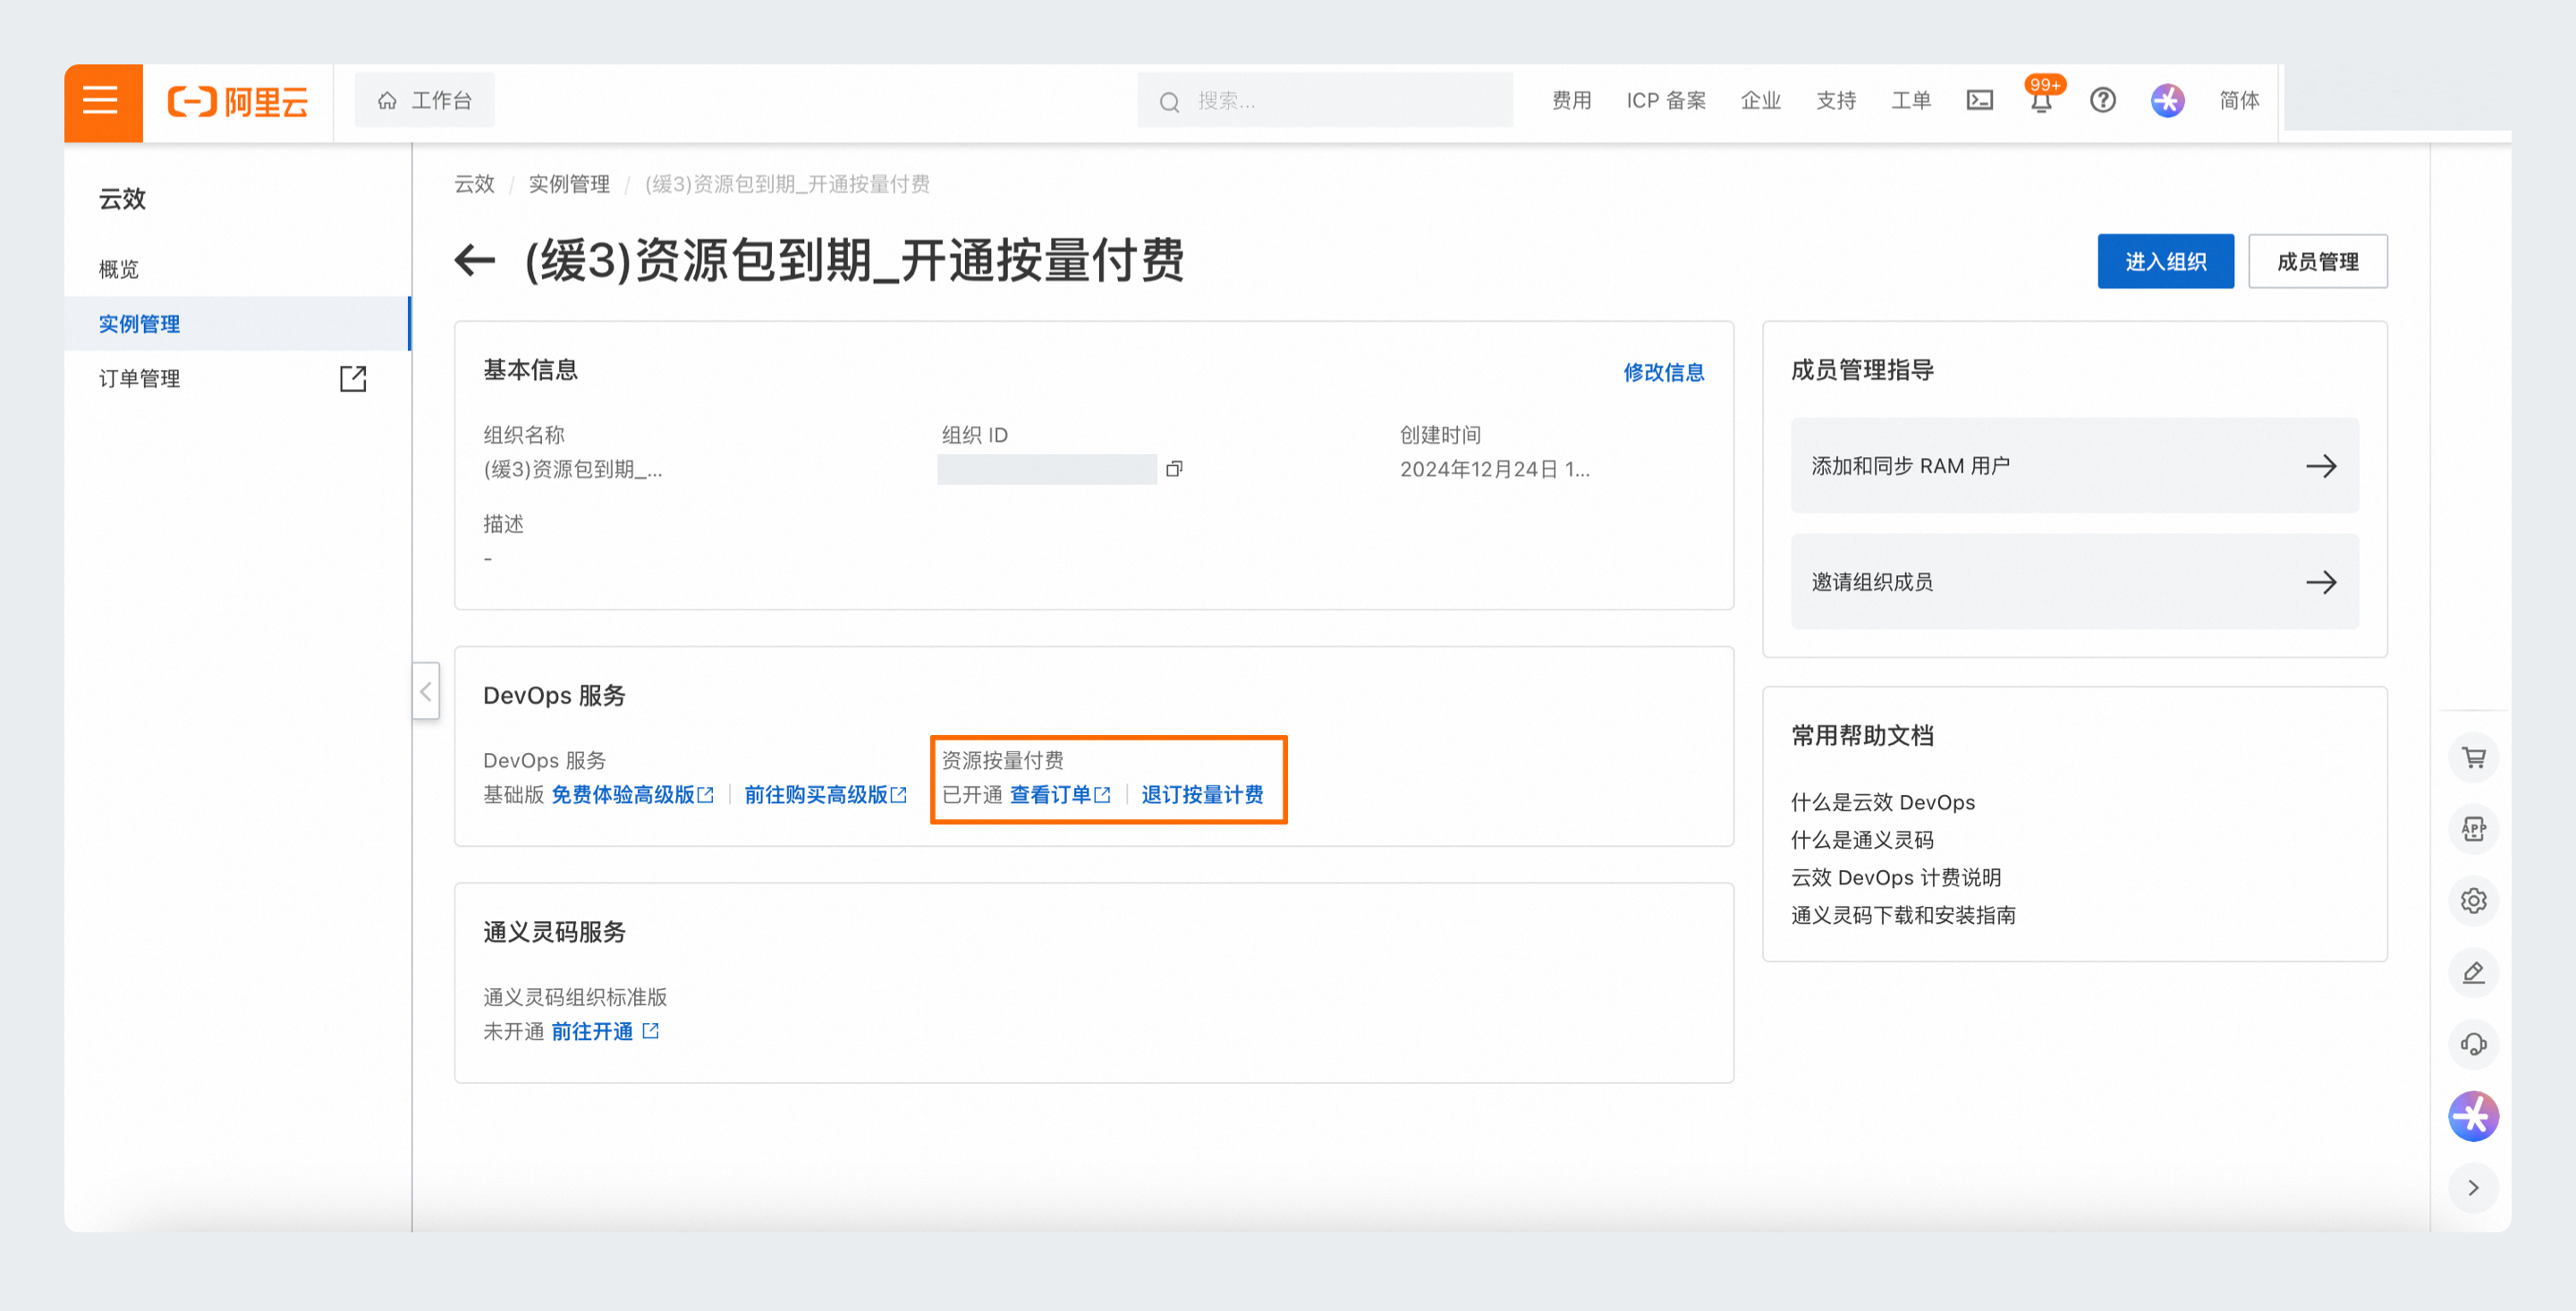Click the 云效 sidebar heading
Image resolution: width=2576 pixels, height=1311 pixels.
122,198
